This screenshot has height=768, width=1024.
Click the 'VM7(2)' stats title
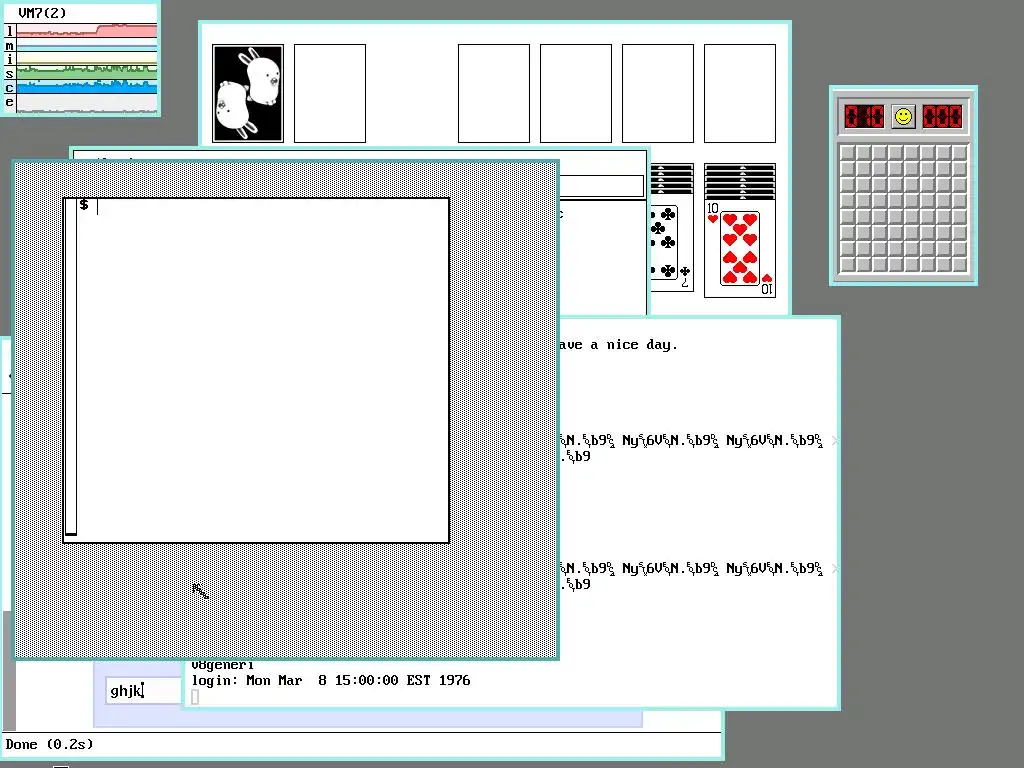click(42, 13)
